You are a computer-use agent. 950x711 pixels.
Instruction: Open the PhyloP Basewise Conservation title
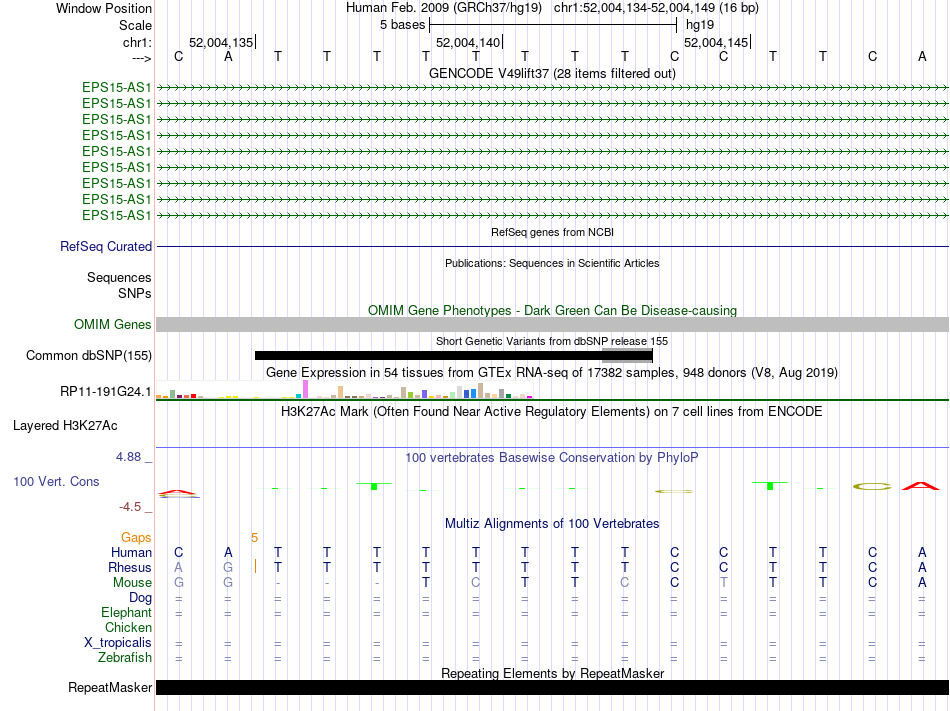point(552,457)
